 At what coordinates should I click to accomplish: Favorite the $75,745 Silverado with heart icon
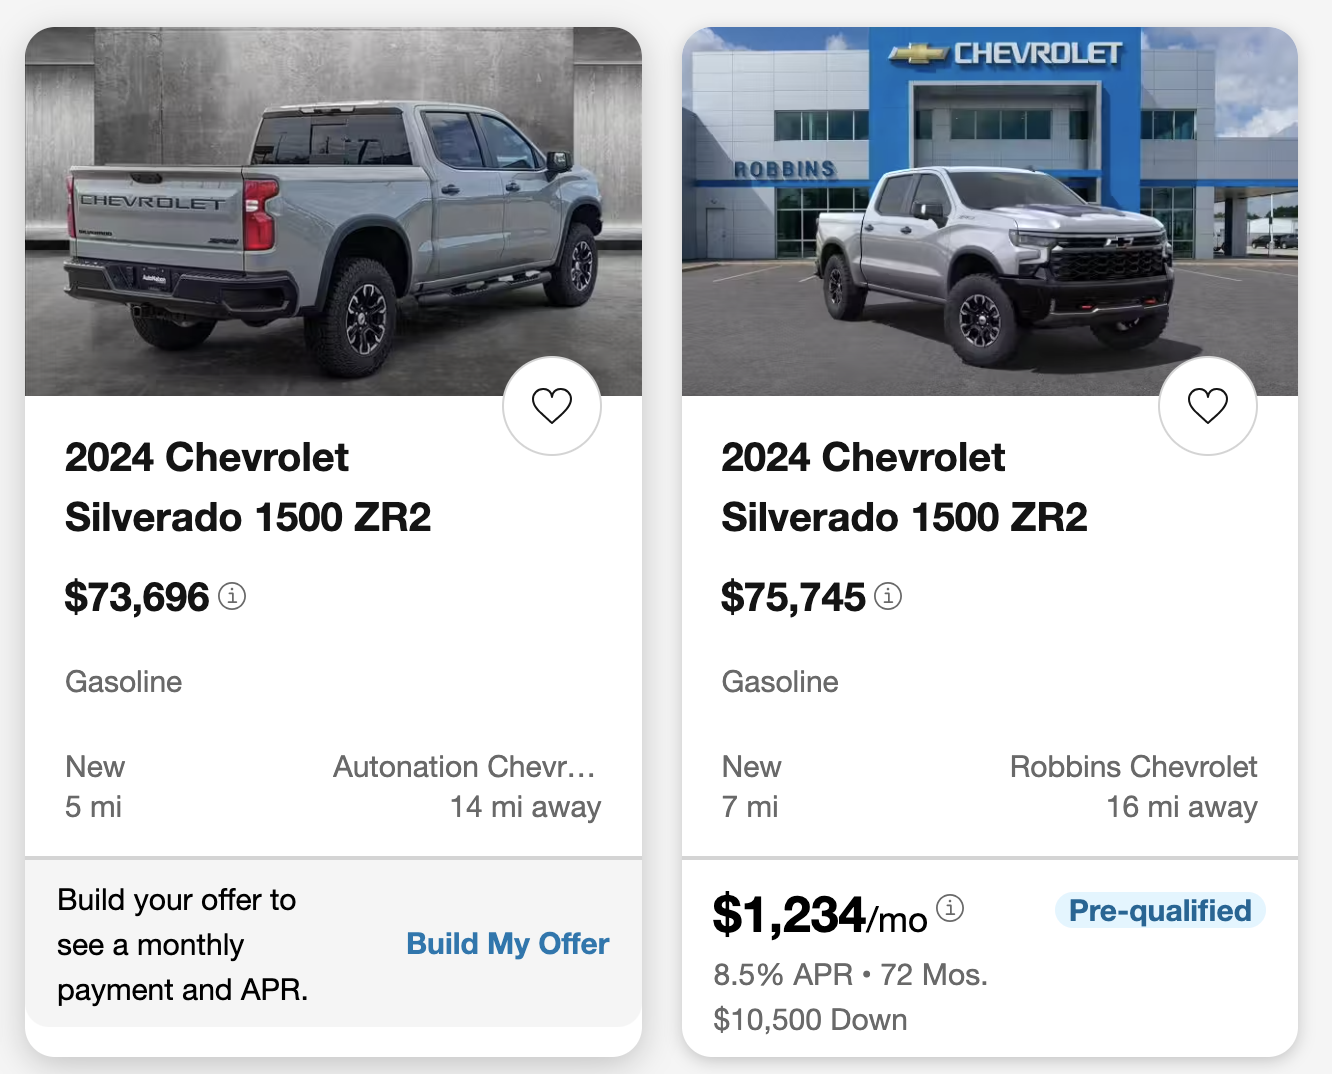point(1207,406)
